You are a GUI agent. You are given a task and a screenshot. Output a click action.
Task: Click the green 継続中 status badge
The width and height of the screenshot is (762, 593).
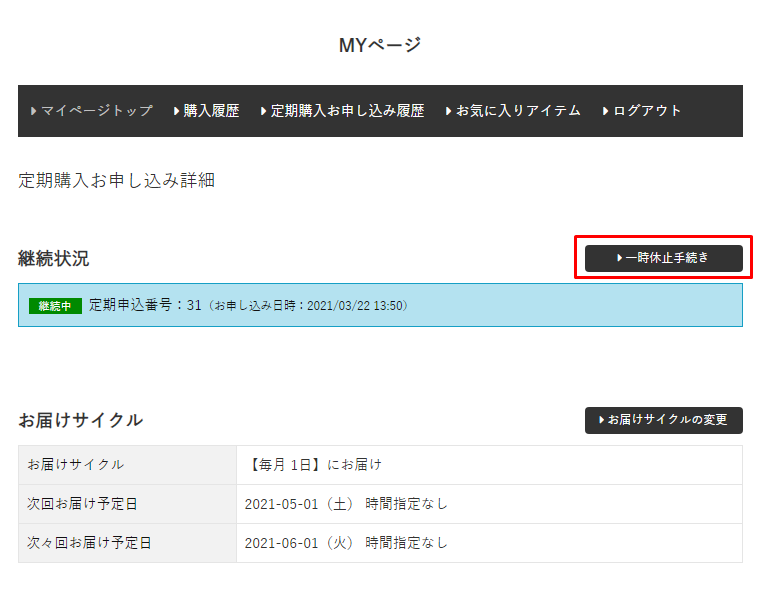tap(55, 306)
